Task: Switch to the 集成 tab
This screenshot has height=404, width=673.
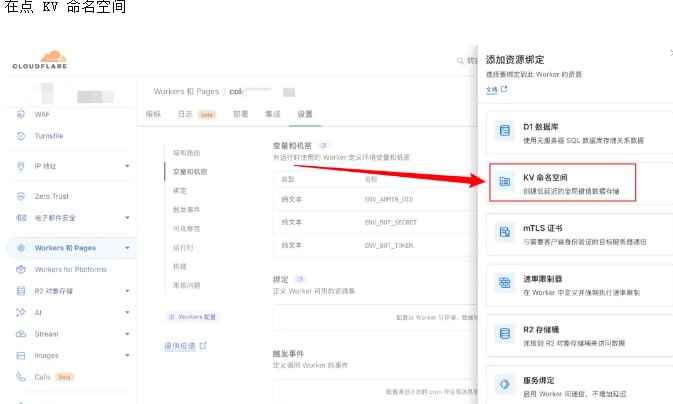Action: (x=273, y=114)
